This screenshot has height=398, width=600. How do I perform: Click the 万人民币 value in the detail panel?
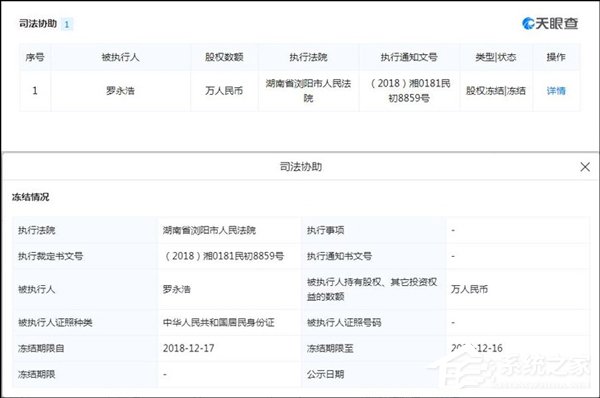coord(470,289)
